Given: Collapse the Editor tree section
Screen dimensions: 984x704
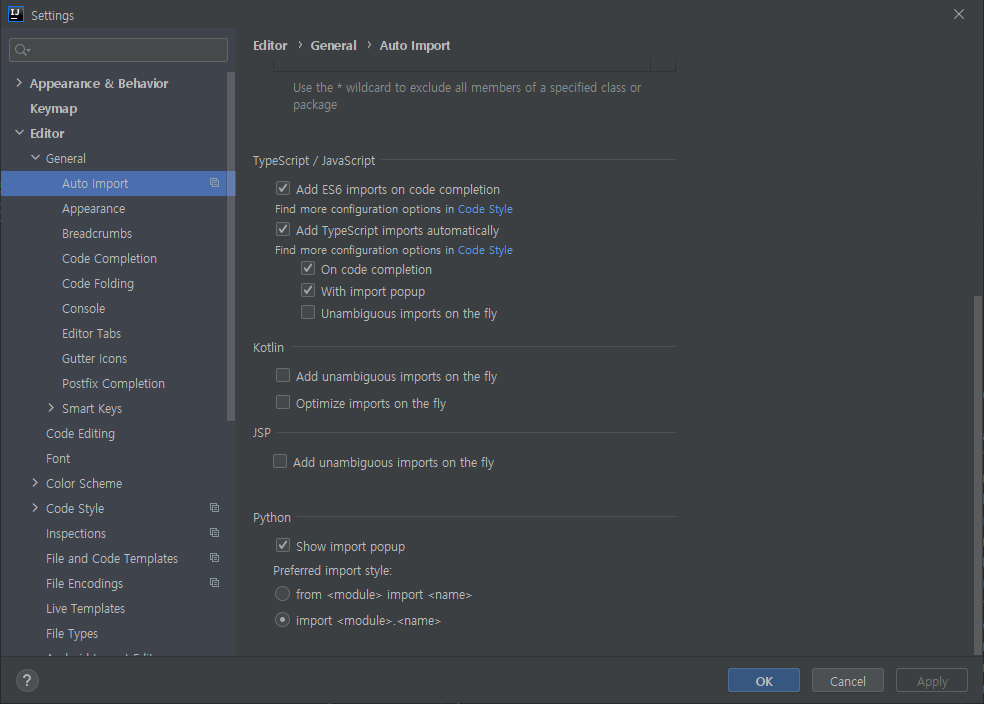Looking at the screenshot, I should coord(19,133).
